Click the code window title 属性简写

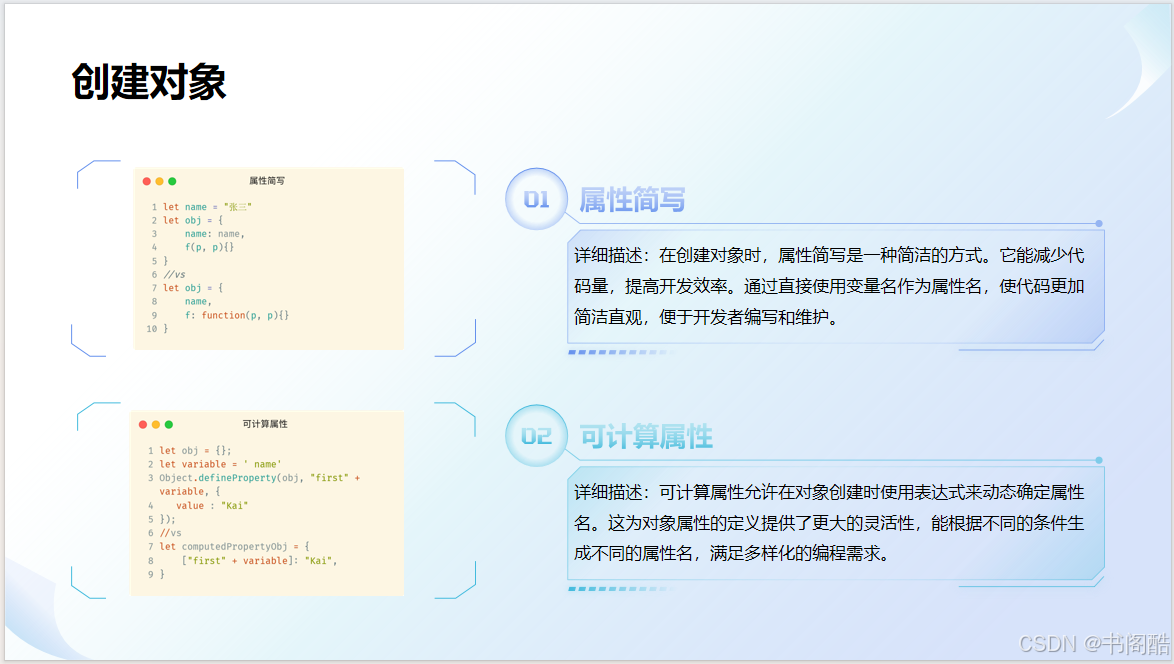click(x=267, y=180)
